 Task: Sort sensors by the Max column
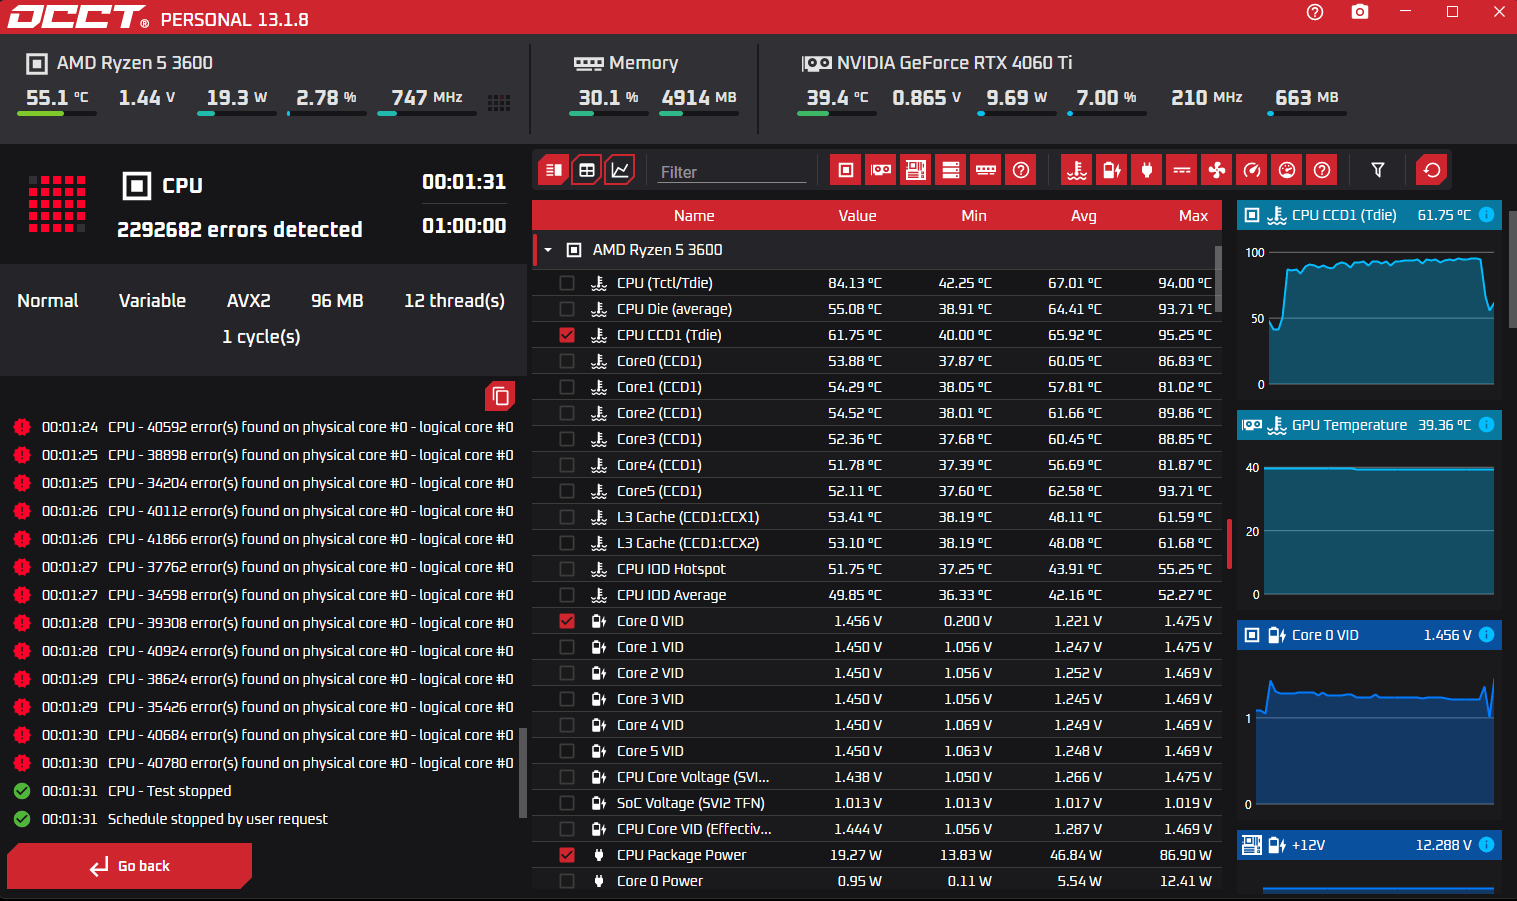(1193, 216)
